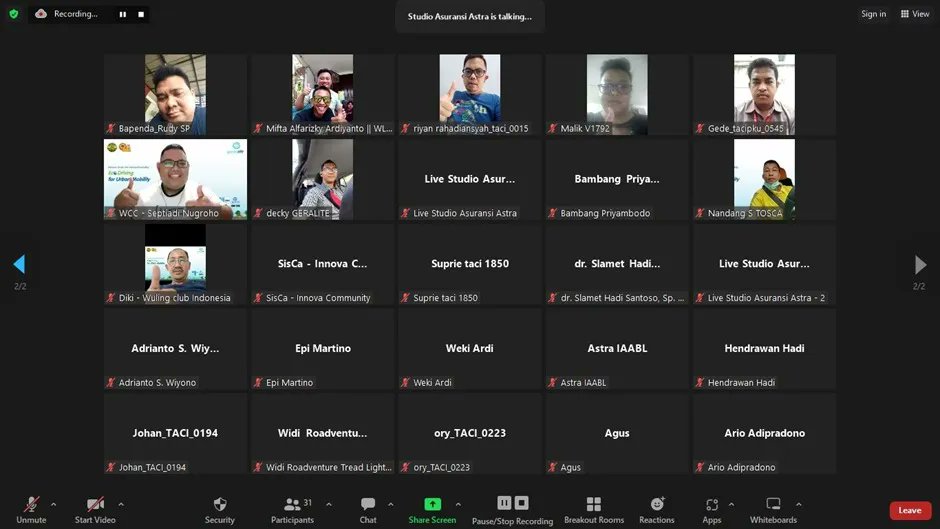Select WCC - Septiadi Nugroho video tile
940x529 pixels.
pyautogui.click(x=175, y=179)
